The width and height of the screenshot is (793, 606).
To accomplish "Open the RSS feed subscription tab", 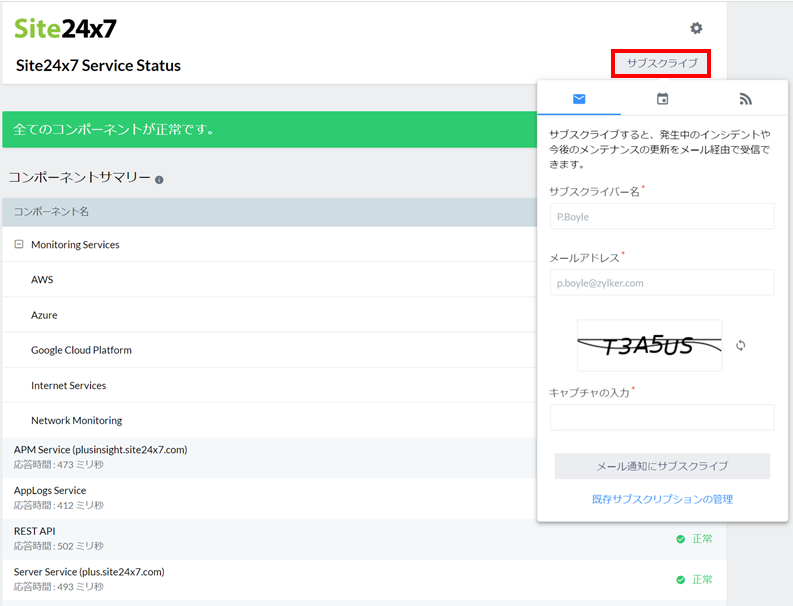I will coord(745,99).
